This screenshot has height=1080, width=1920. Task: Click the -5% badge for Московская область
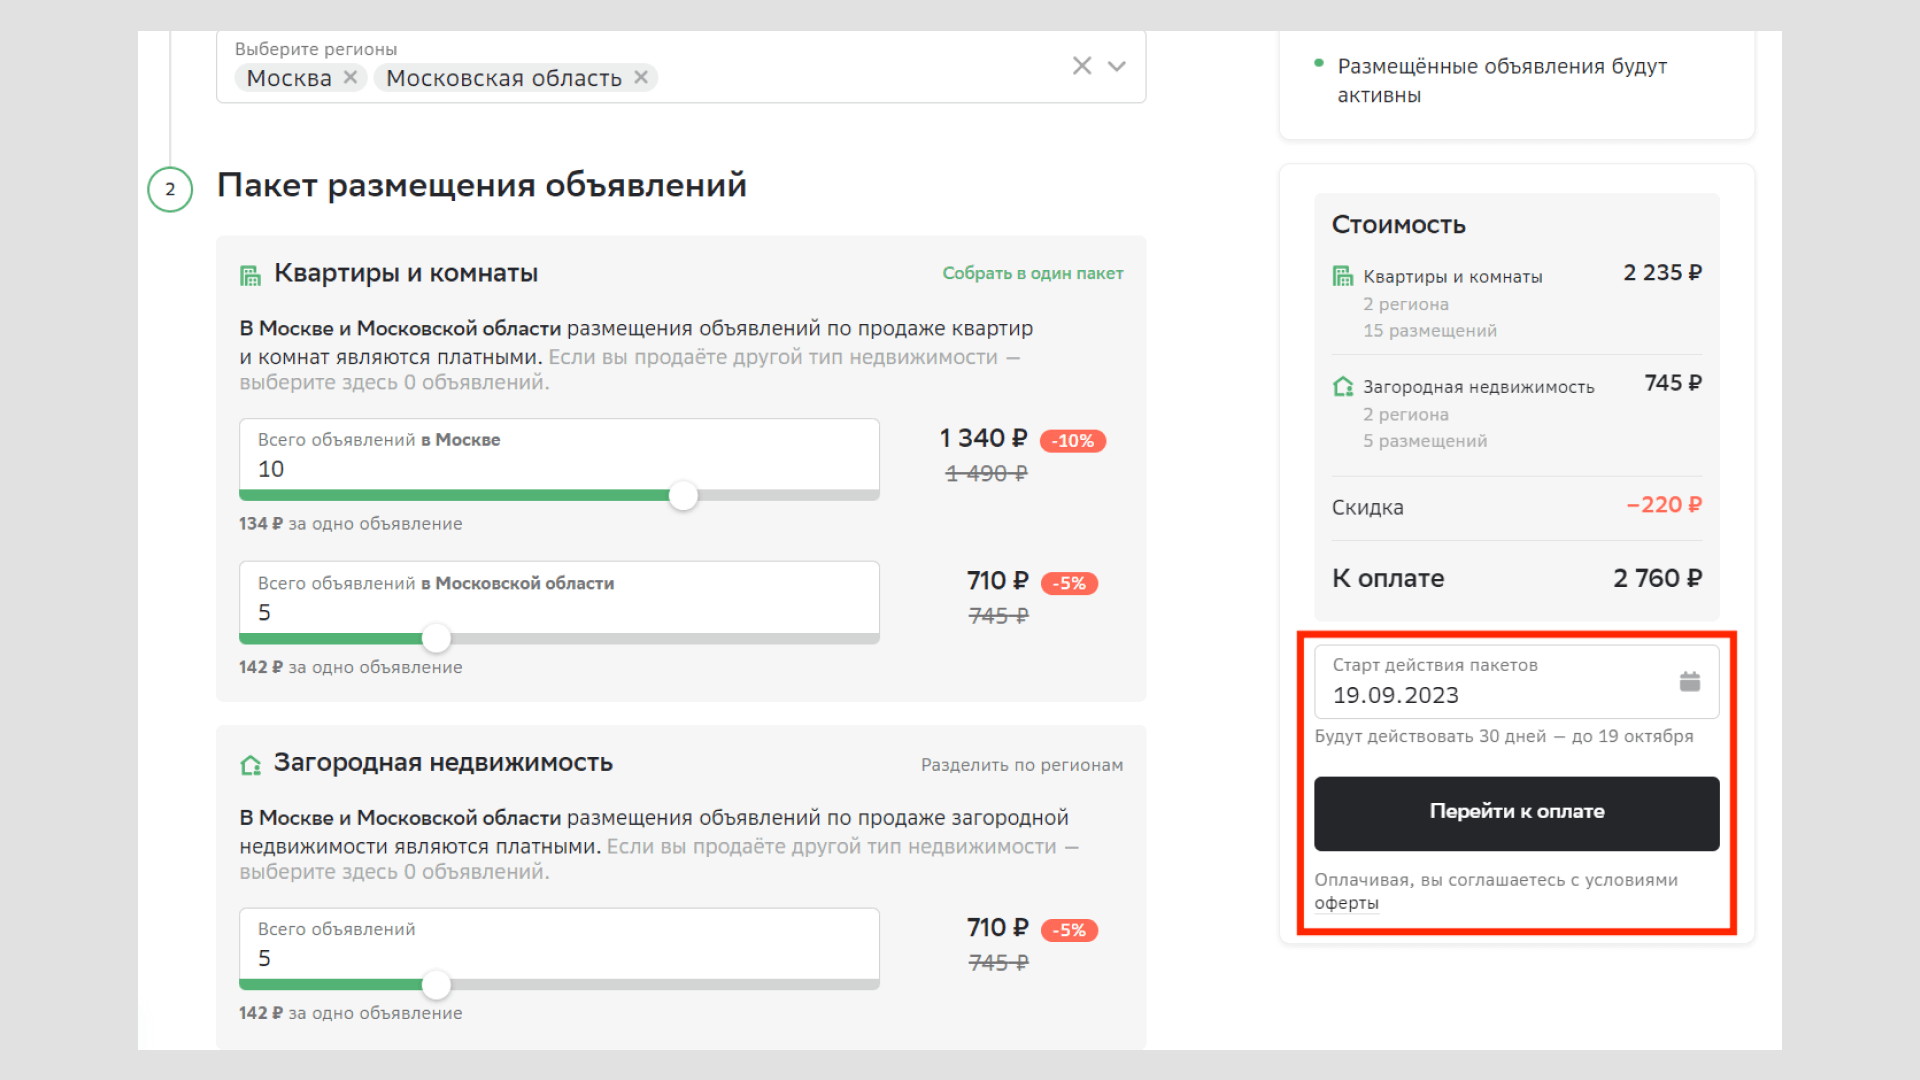(1069, 583)
